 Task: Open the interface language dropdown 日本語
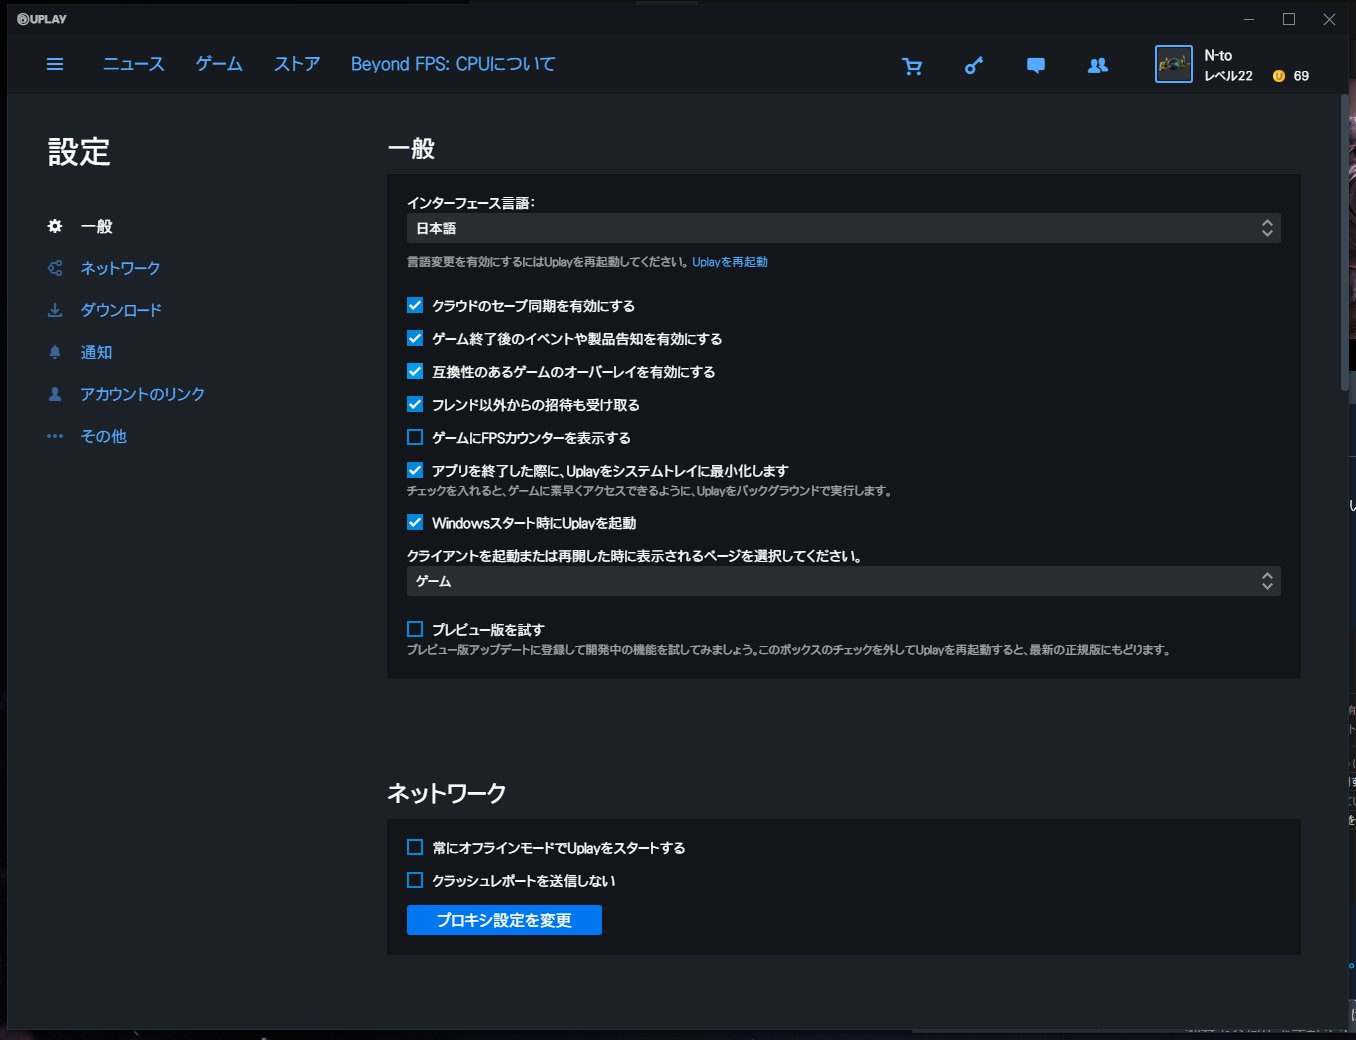point(844,228)
